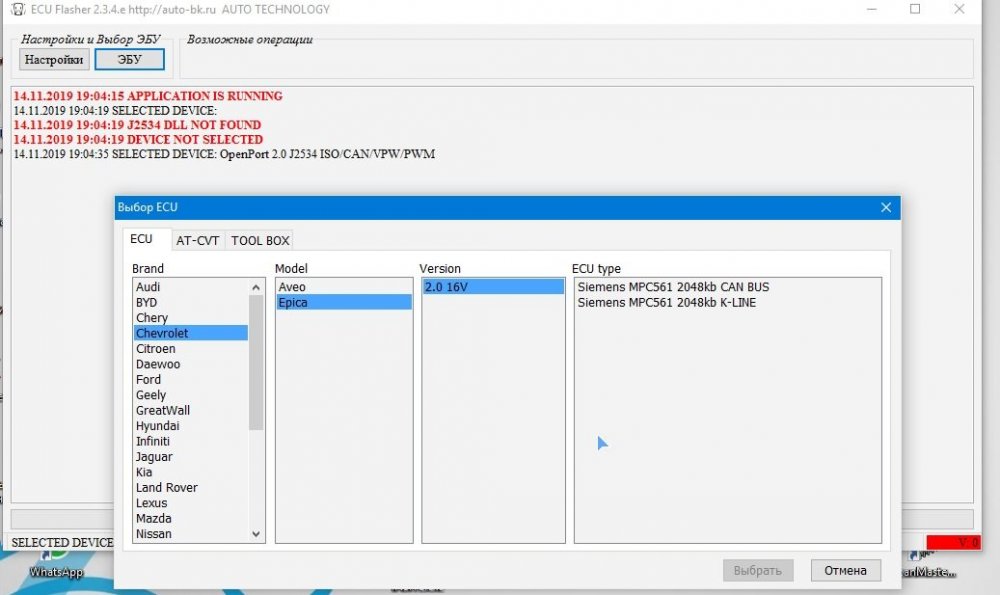Screen dimensions: 1000x595
Task: Select Daewoo brand
Action: pos(191,364)
